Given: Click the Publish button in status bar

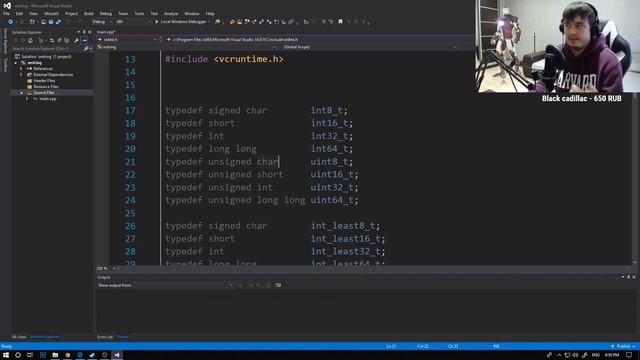Looking at the screenshot, I should (623, 346).
